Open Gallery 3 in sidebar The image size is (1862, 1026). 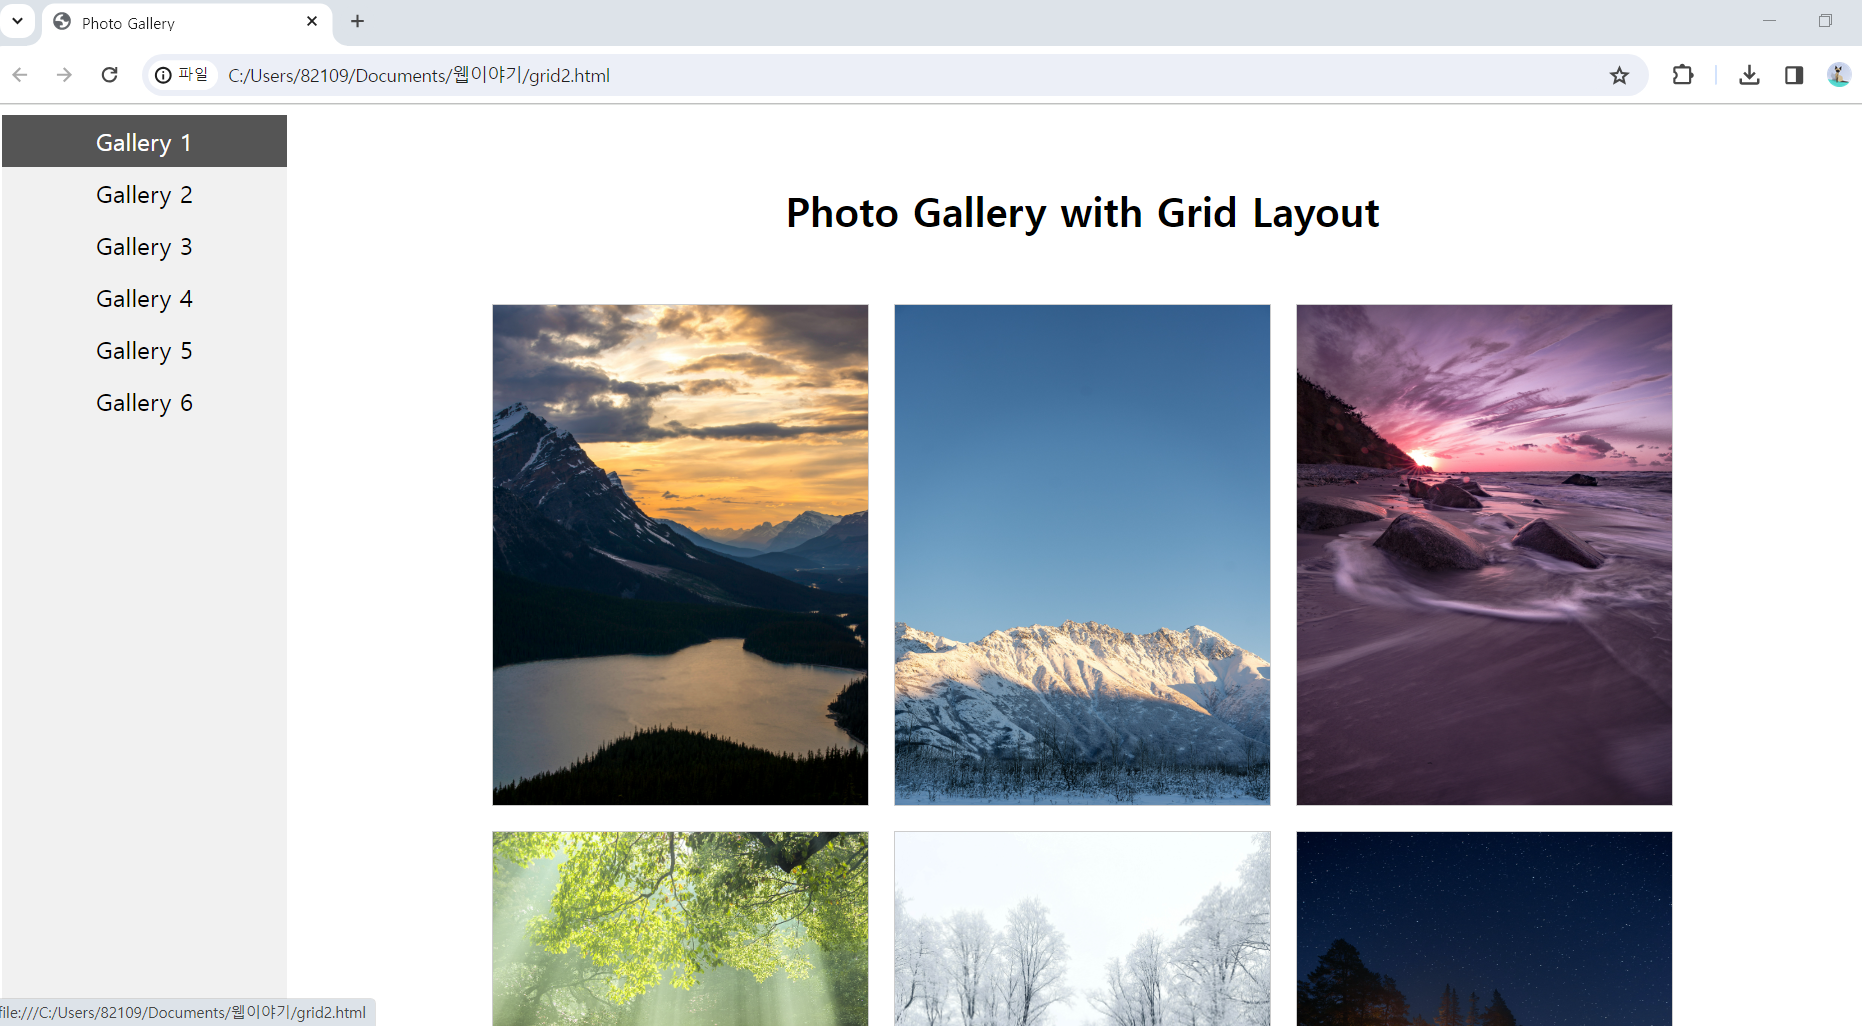tap(144, 246)
